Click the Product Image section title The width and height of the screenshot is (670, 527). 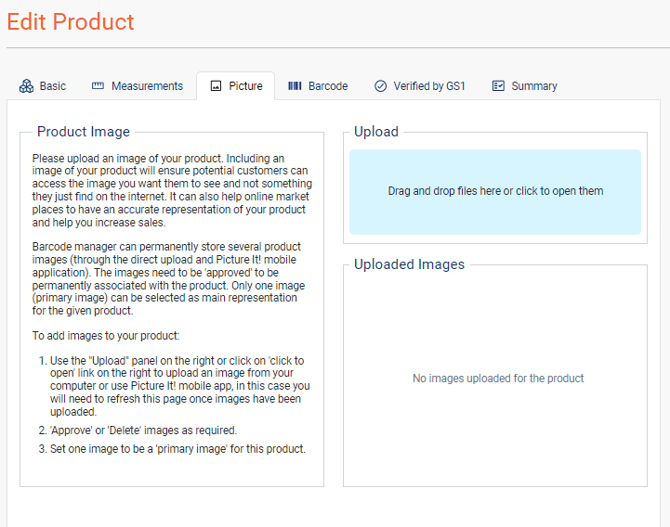click(83, 132)
